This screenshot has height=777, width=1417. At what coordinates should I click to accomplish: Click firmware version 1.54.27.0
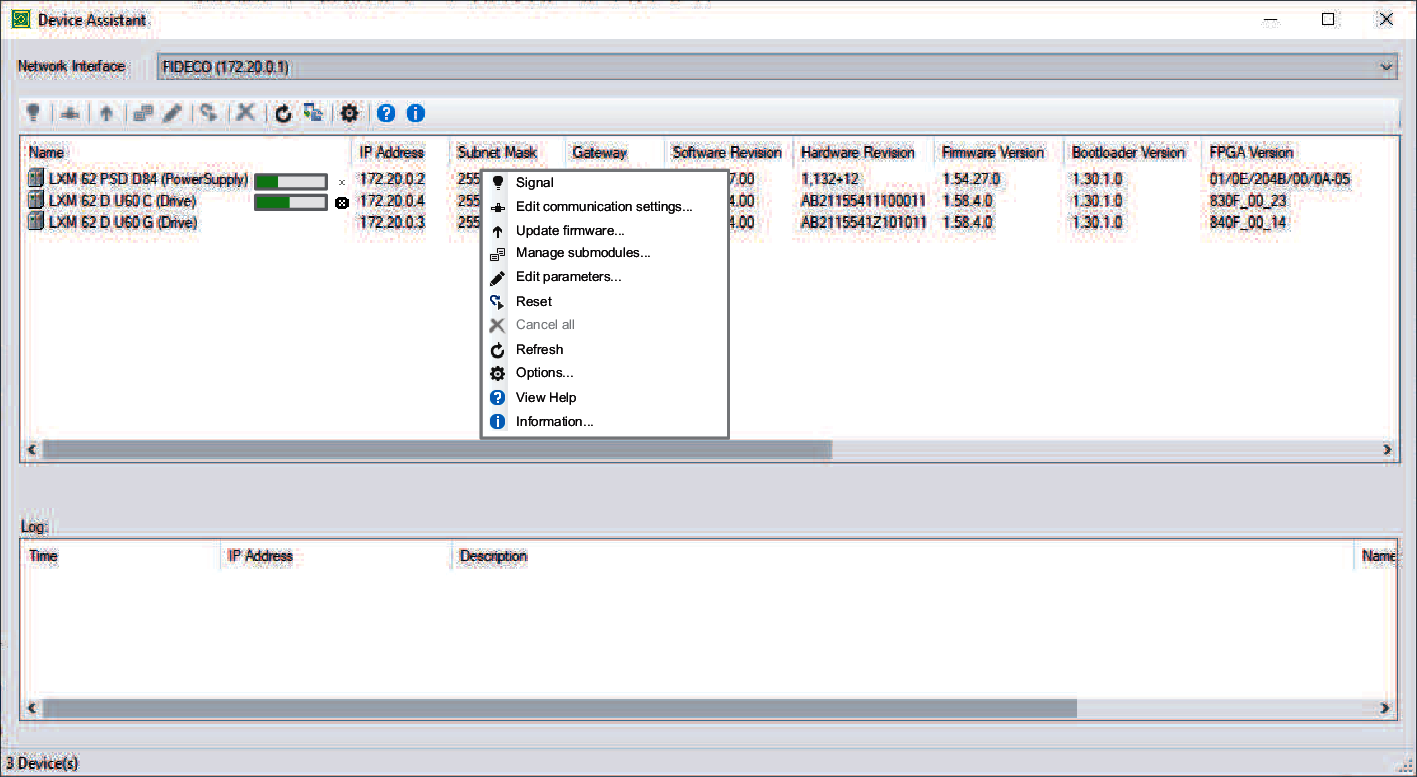970,180
